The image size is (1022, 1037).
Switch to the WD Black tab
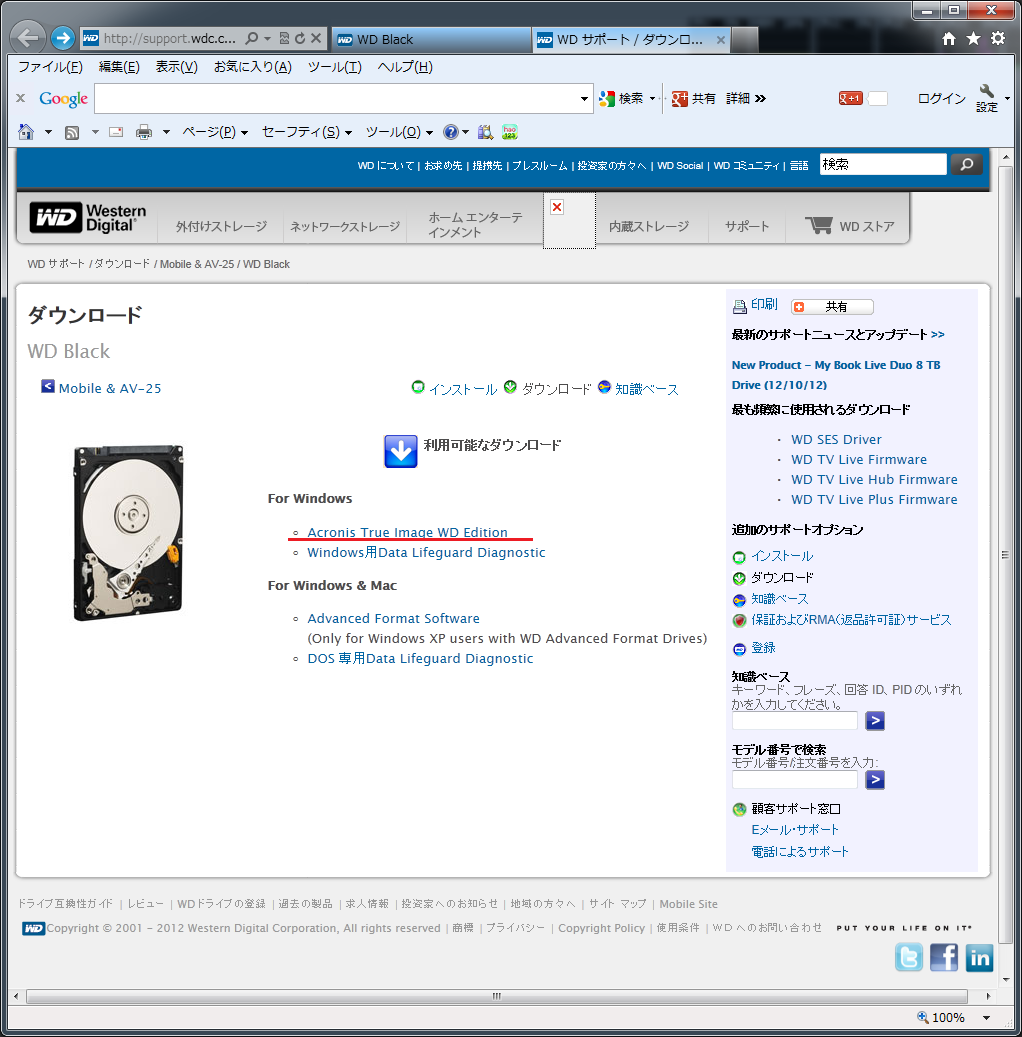point(430,40)
